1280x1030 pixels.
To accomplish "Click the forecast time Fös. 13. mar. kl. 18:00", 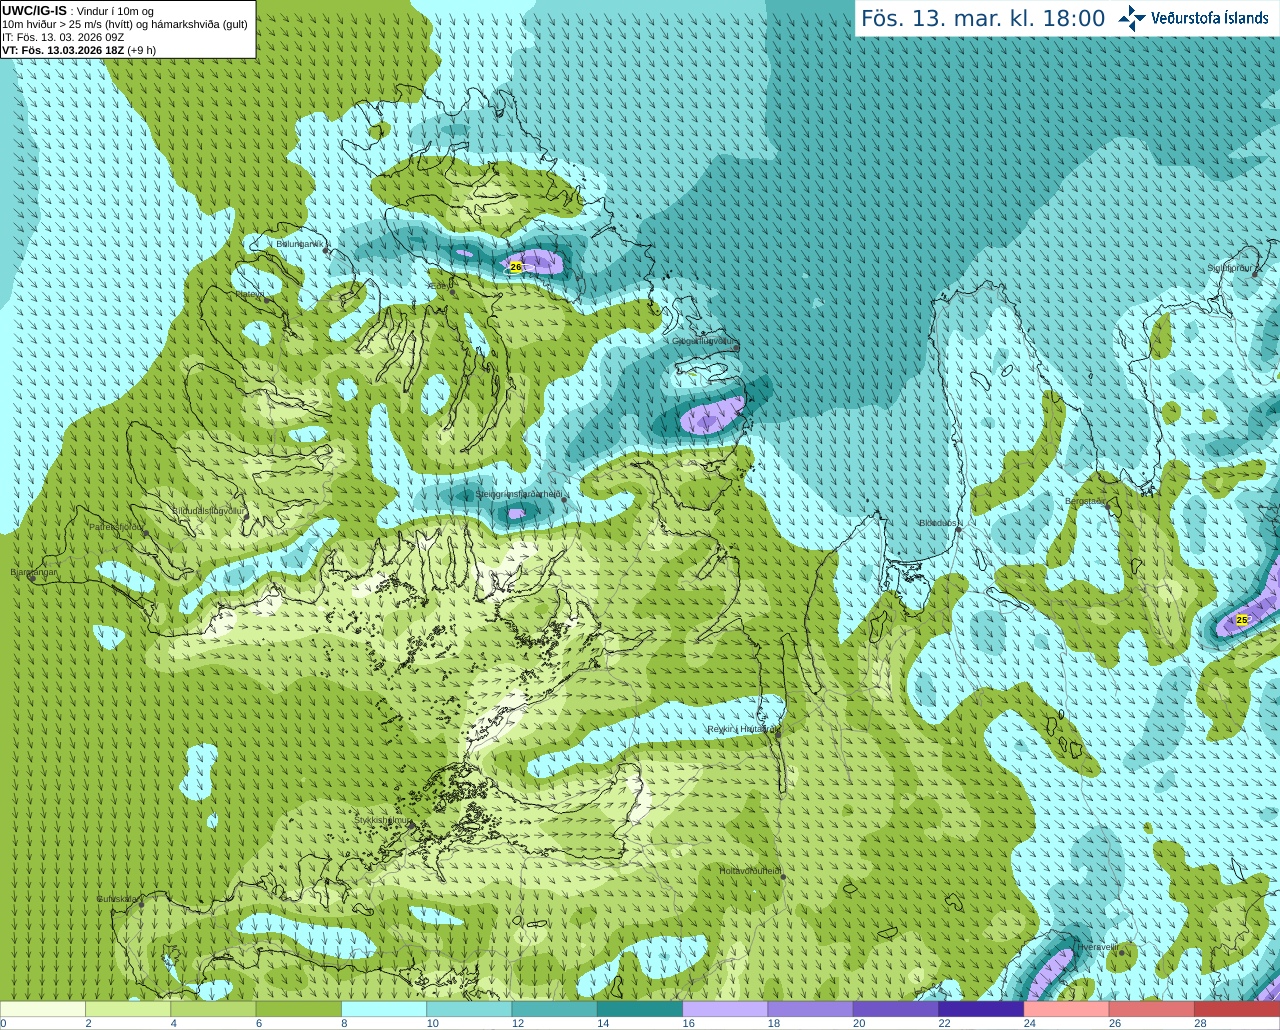I will (983, 18).
